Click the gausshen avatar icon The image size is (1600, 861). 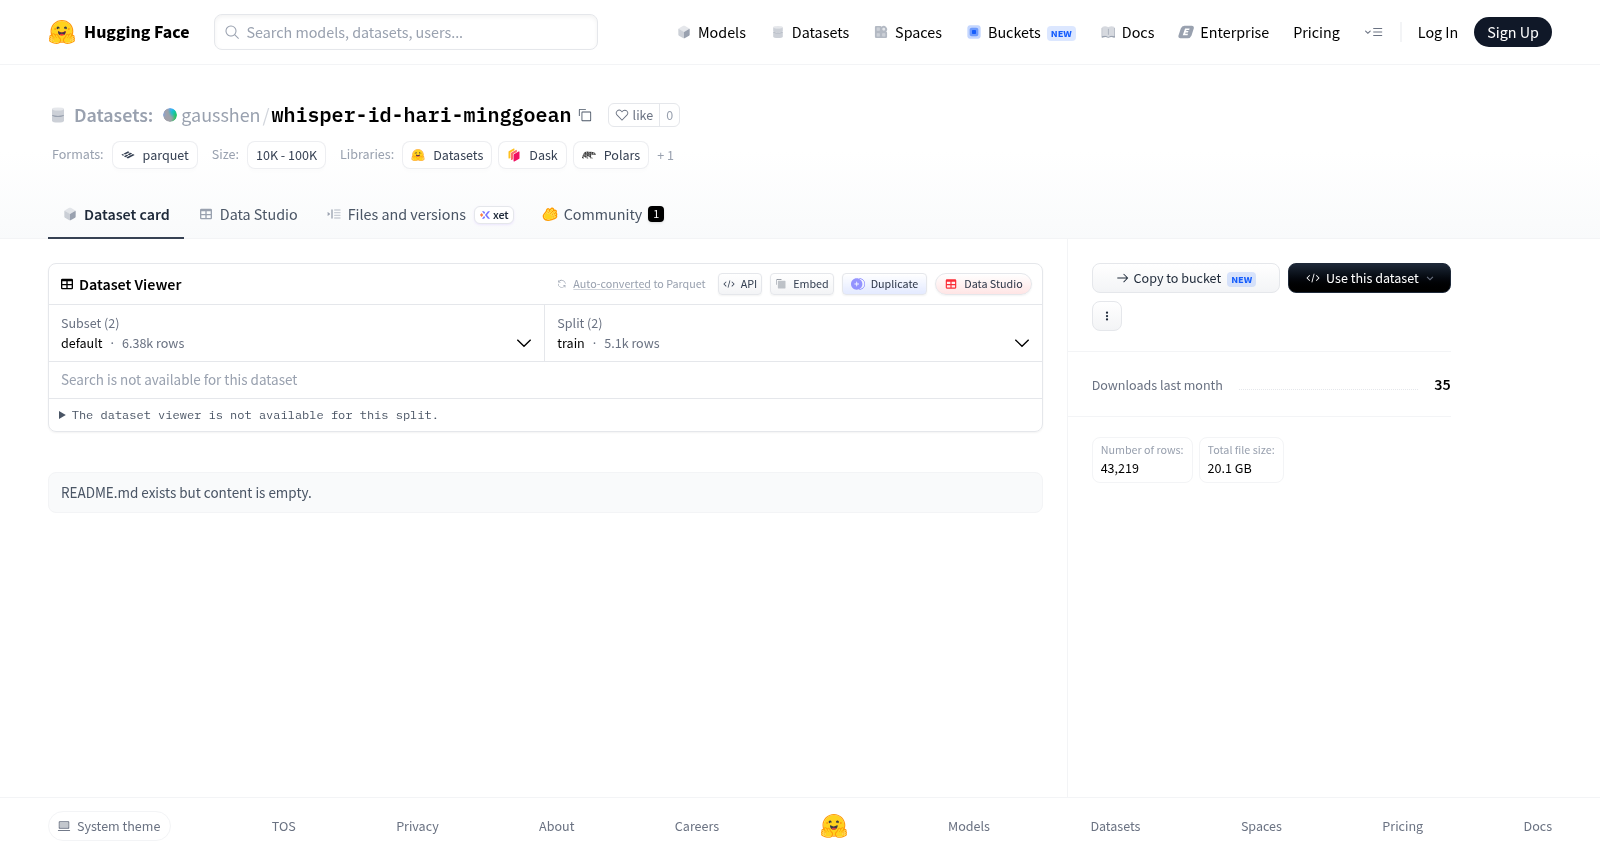(170, 115)
